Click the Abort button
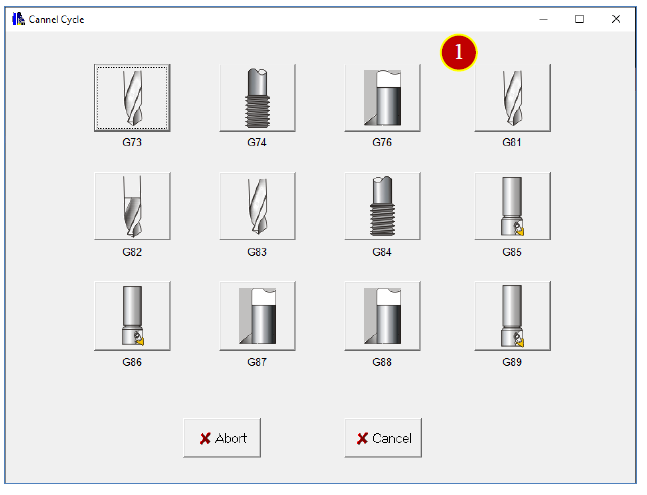647x495 pixels. click(x=222, y=438)
